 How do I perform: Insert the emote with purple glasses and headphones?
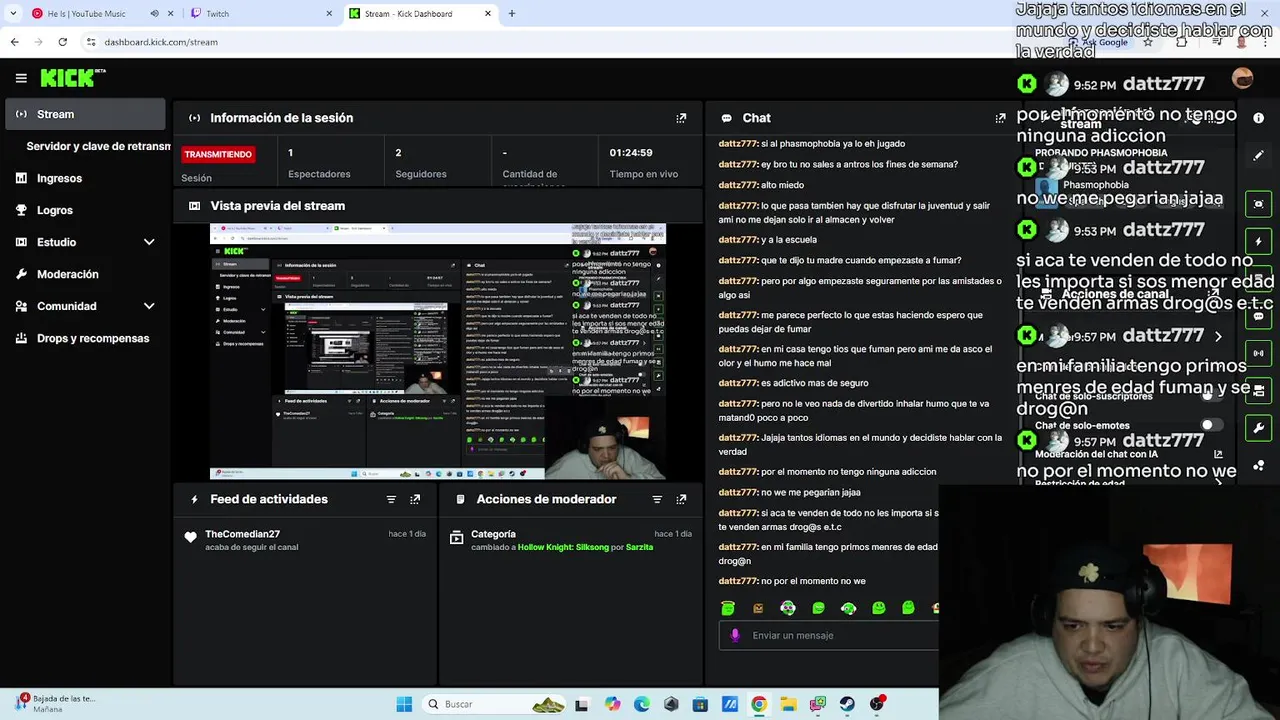pos(788,608)
